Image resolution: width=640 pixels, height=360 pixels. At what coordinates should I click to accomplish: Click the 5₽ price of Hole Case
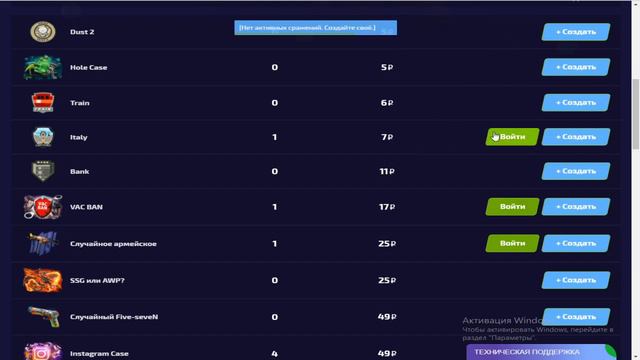pos(387,67)
